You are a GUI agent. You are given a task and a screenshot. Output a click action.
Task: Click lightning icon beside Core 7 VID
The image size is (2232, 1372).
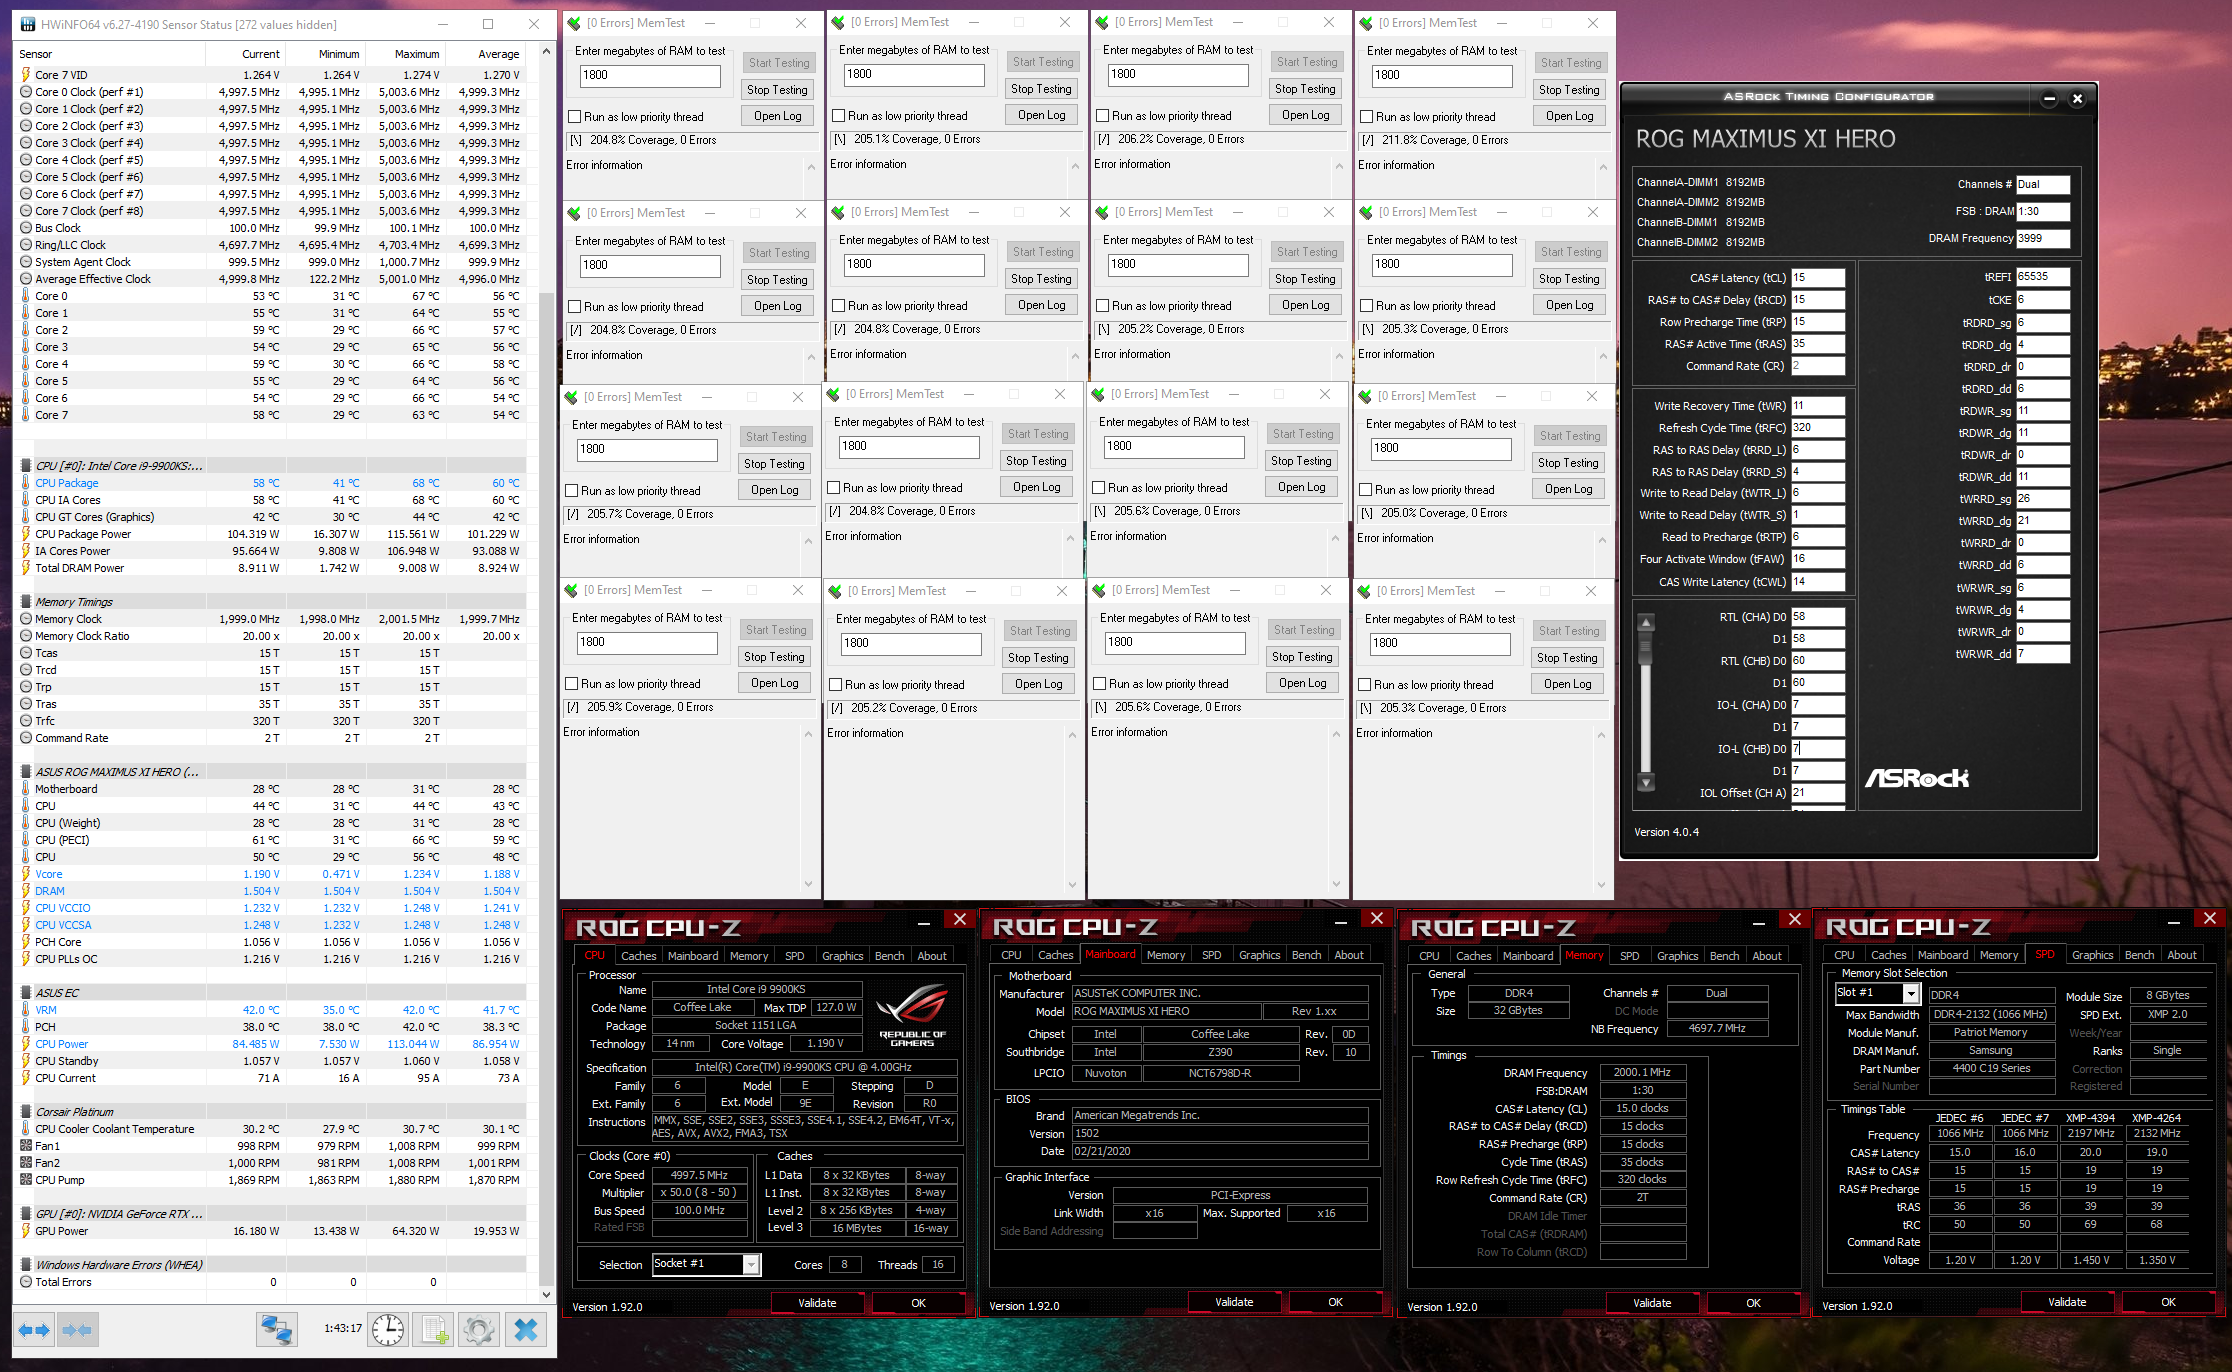point(26,75)
